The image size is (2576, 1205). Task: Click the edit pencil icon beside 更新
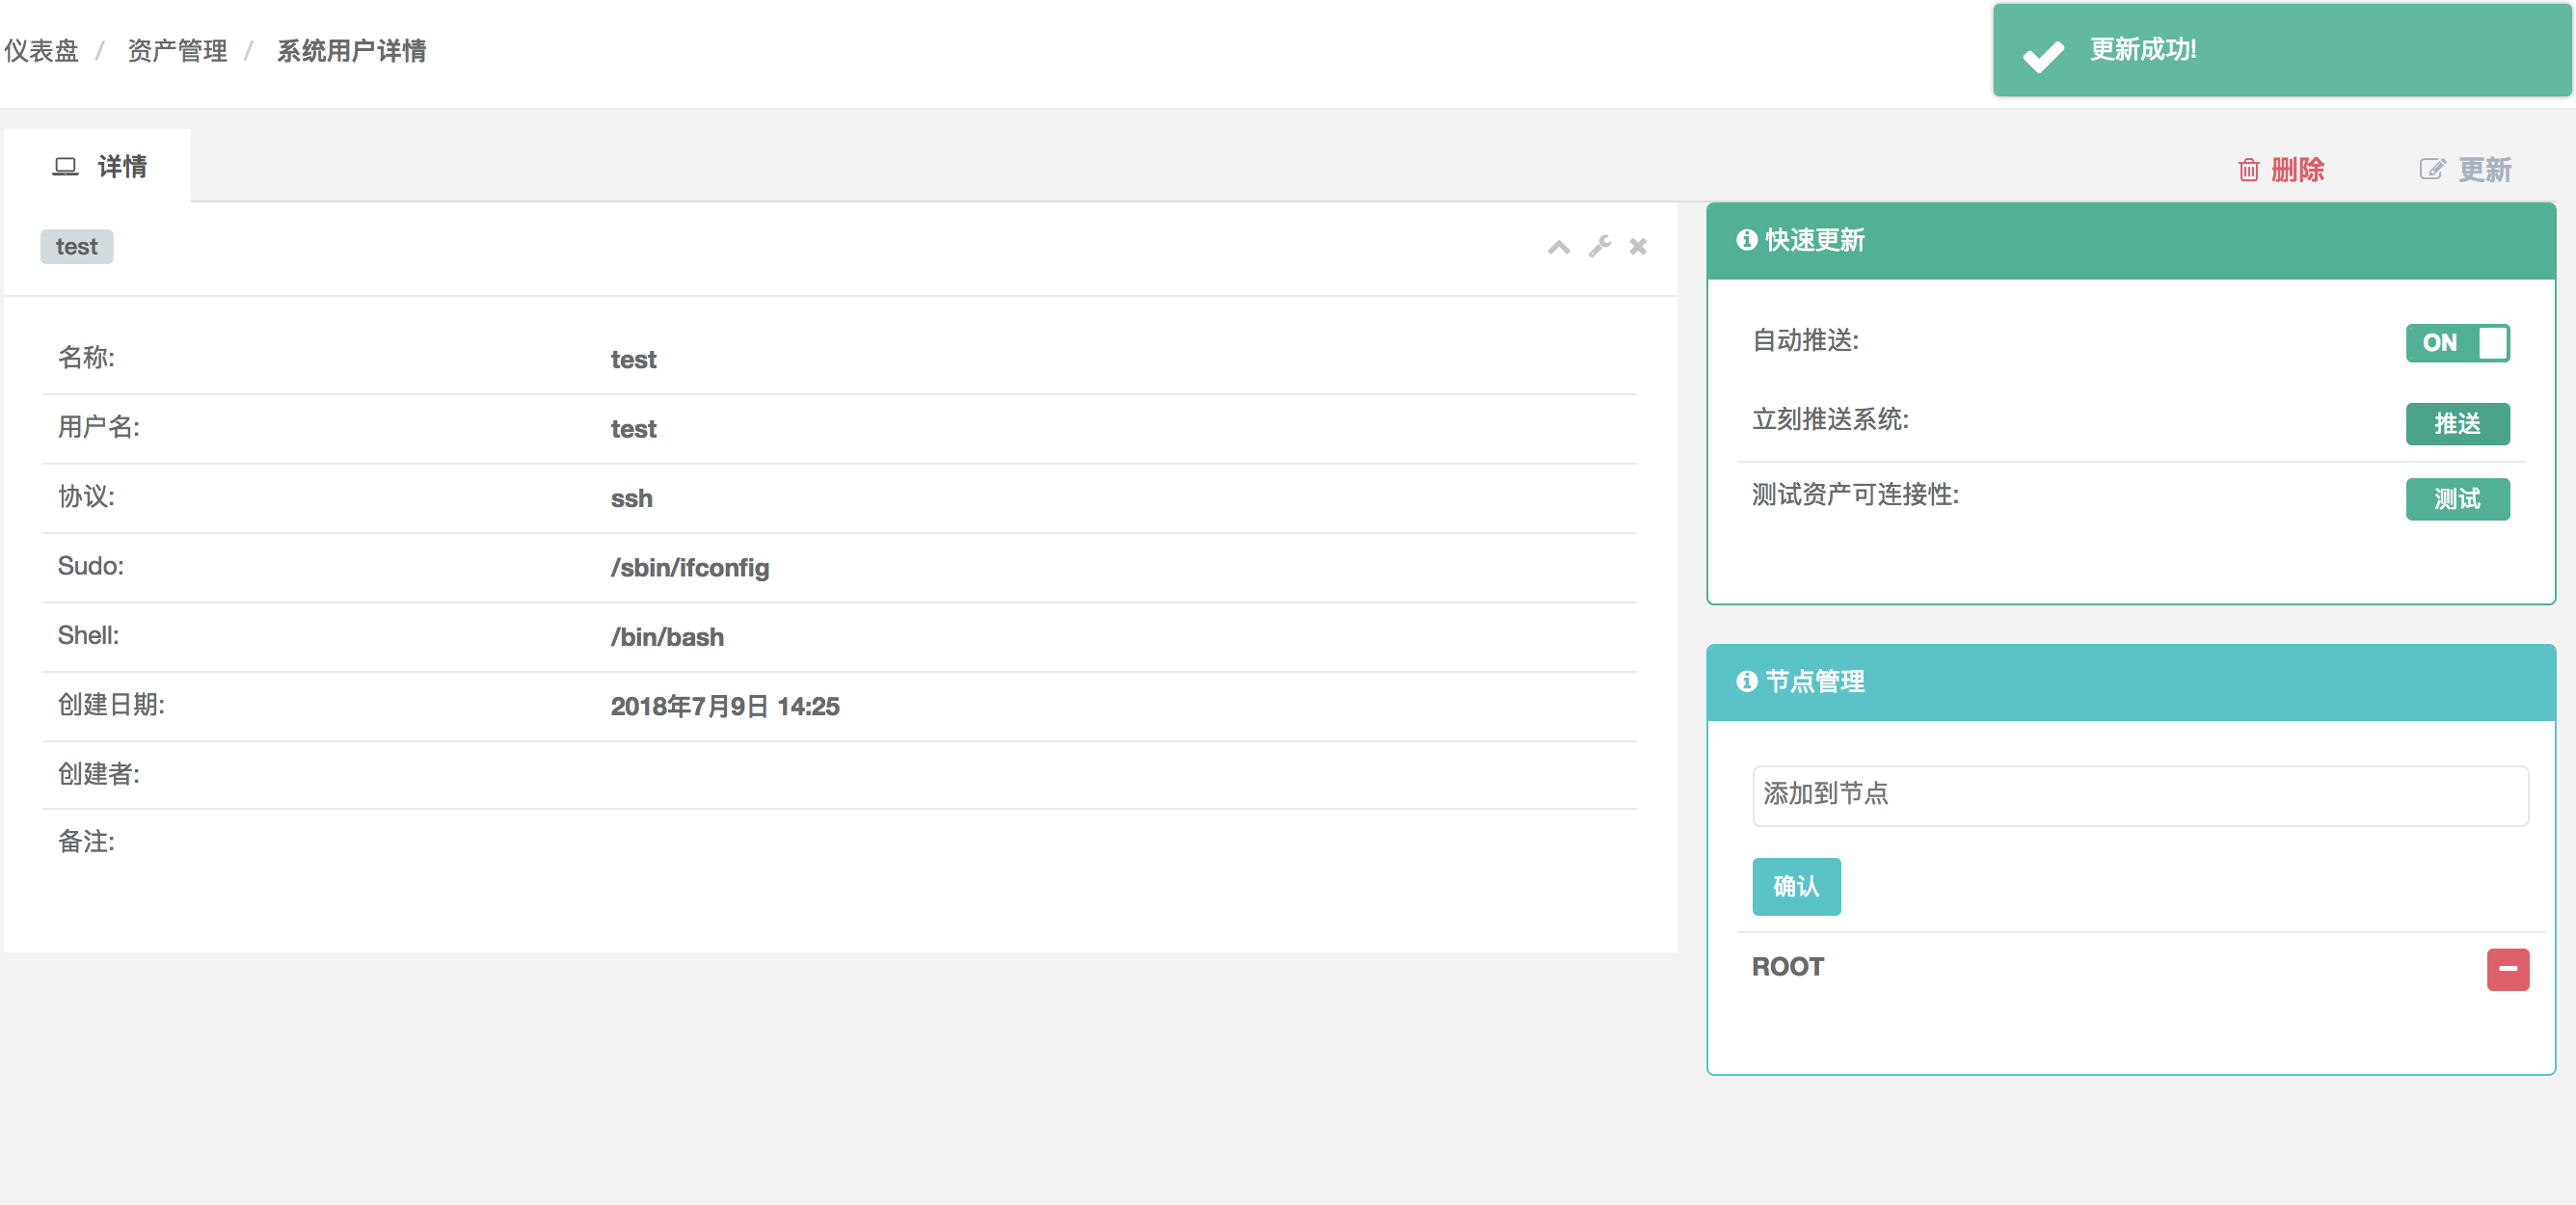2432,168
